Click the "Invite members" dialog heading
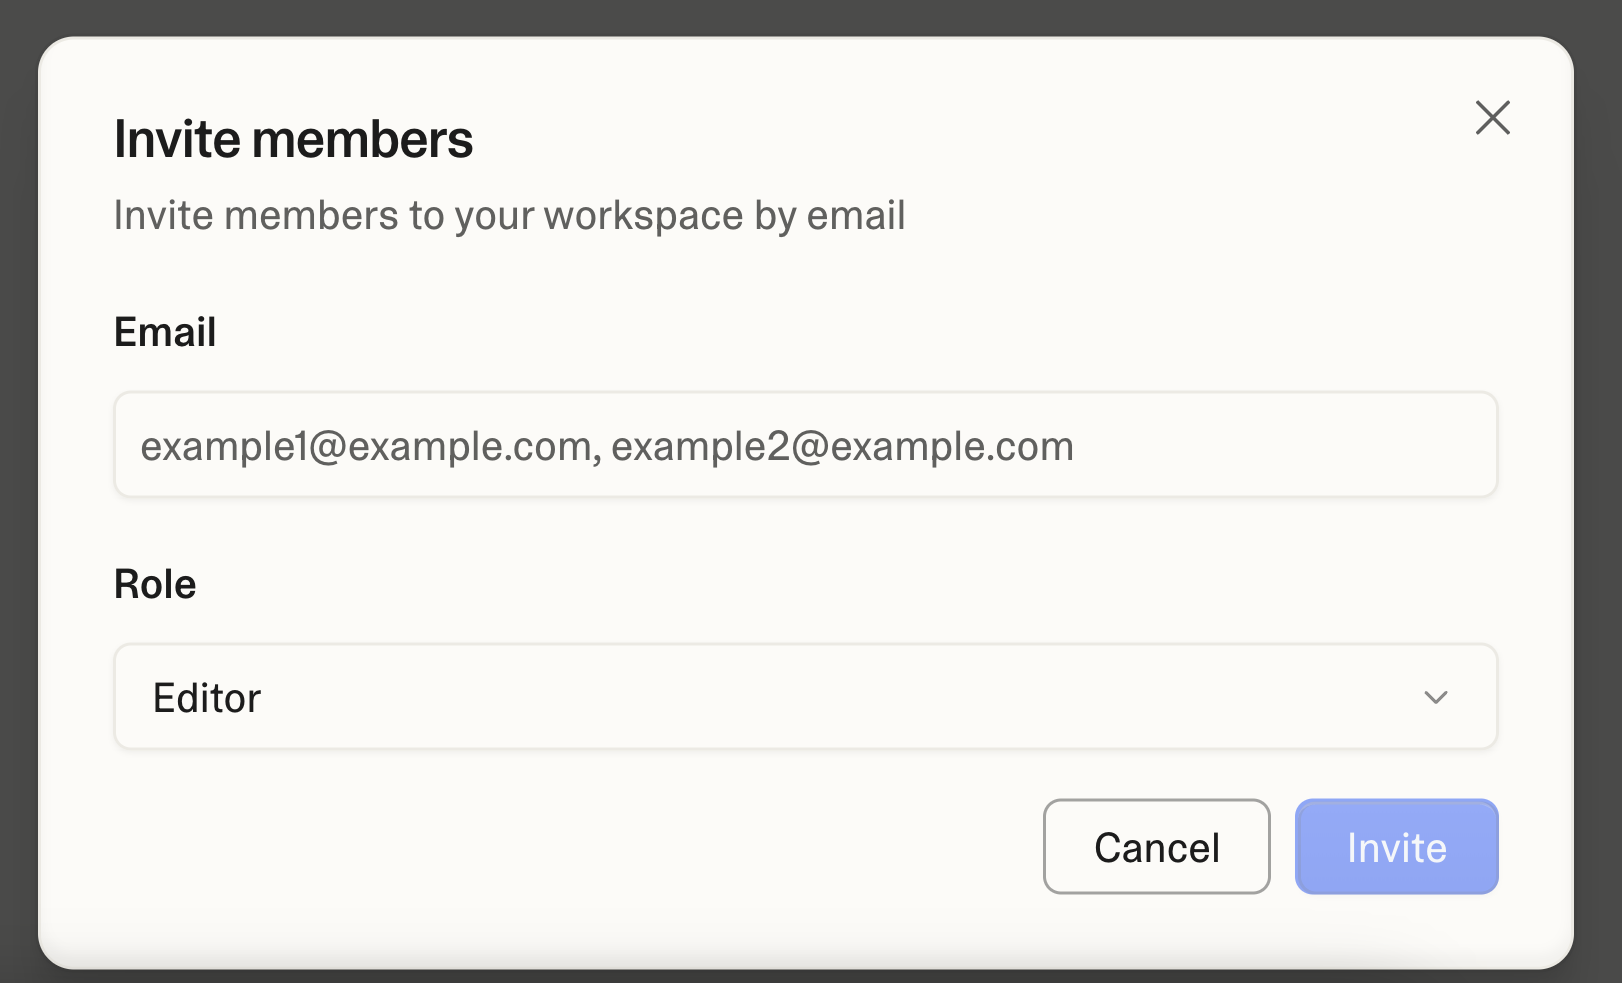The height and width of the screenshot is (983, 1622). pyautogui.click(x=293, y=139)
